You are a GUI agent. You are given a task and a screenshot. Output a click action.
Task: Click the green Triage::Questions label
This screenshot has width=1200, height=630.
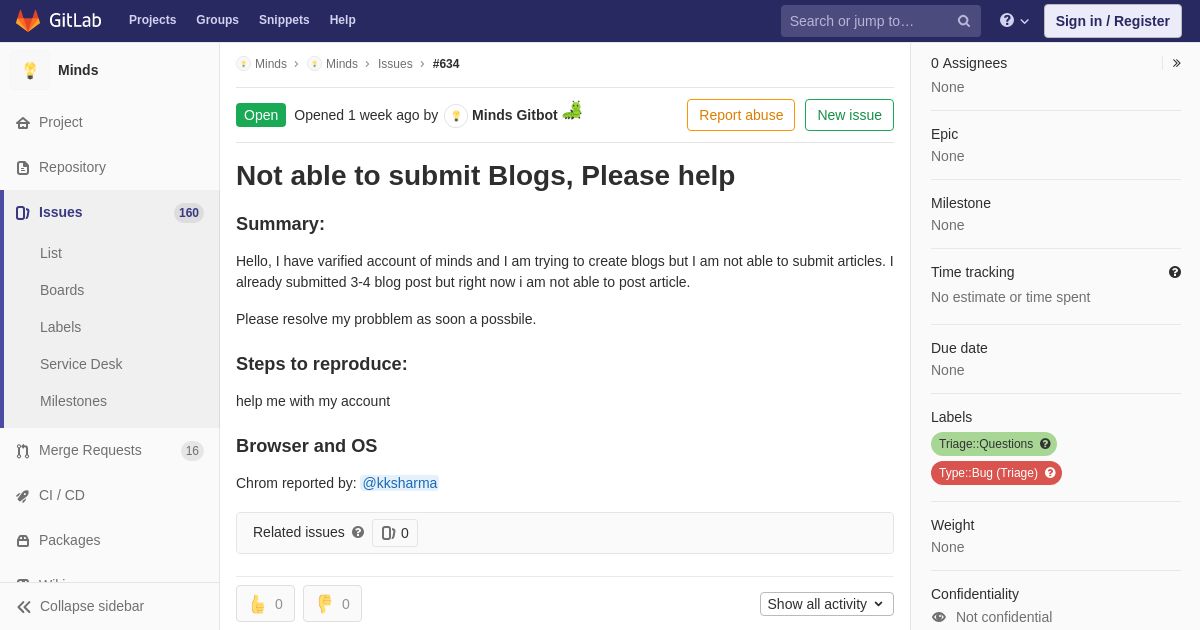(986, 444)
